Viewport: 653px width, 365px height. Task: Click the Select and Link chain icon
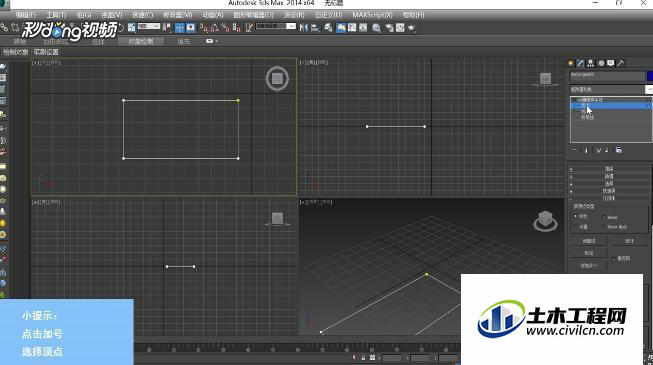5,28
